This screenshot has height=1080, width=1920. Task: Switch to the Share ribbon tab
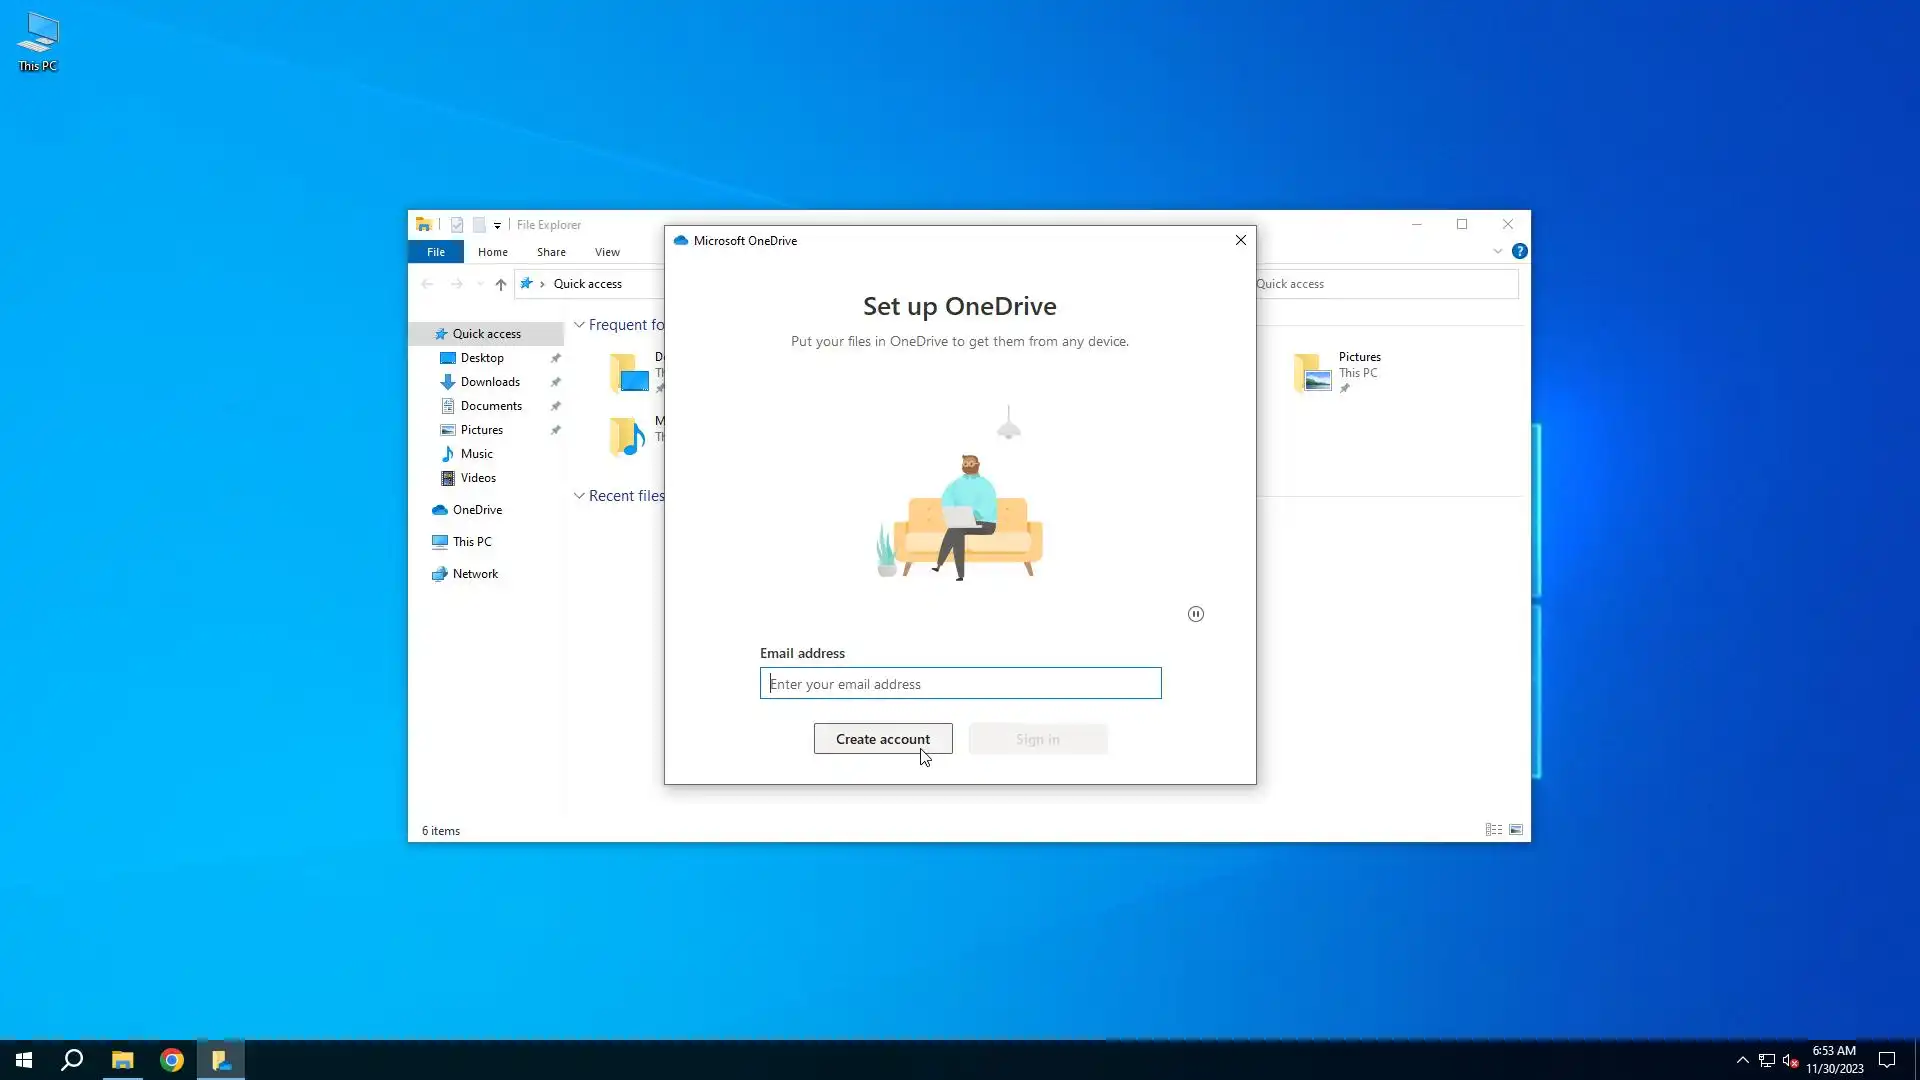click(x=550, y=252)
